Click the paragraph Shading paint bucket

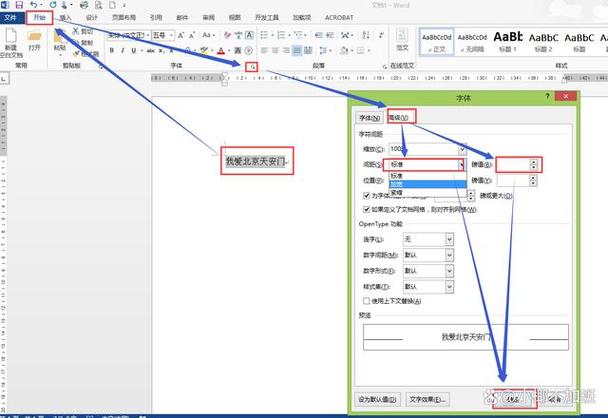click(345, 50)
